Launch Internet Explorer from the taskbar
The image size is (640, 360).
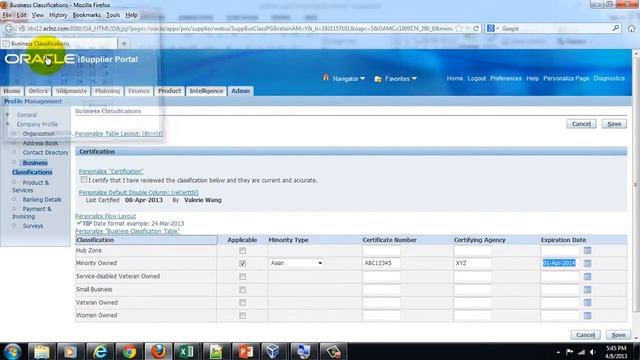[100, 351]
